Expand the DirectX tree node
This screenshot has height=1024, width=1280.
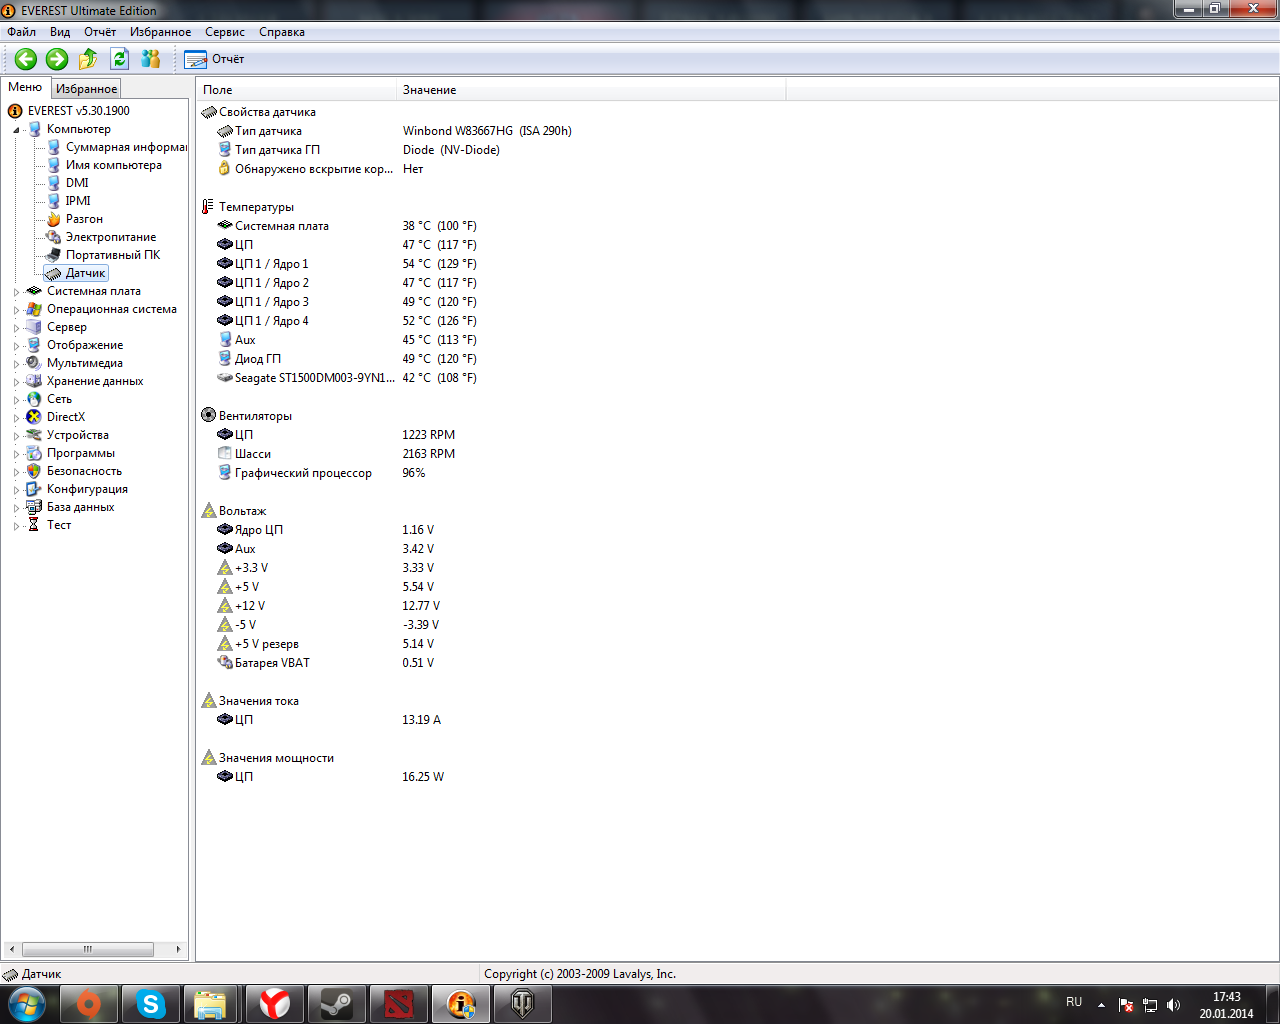point(17,417)
